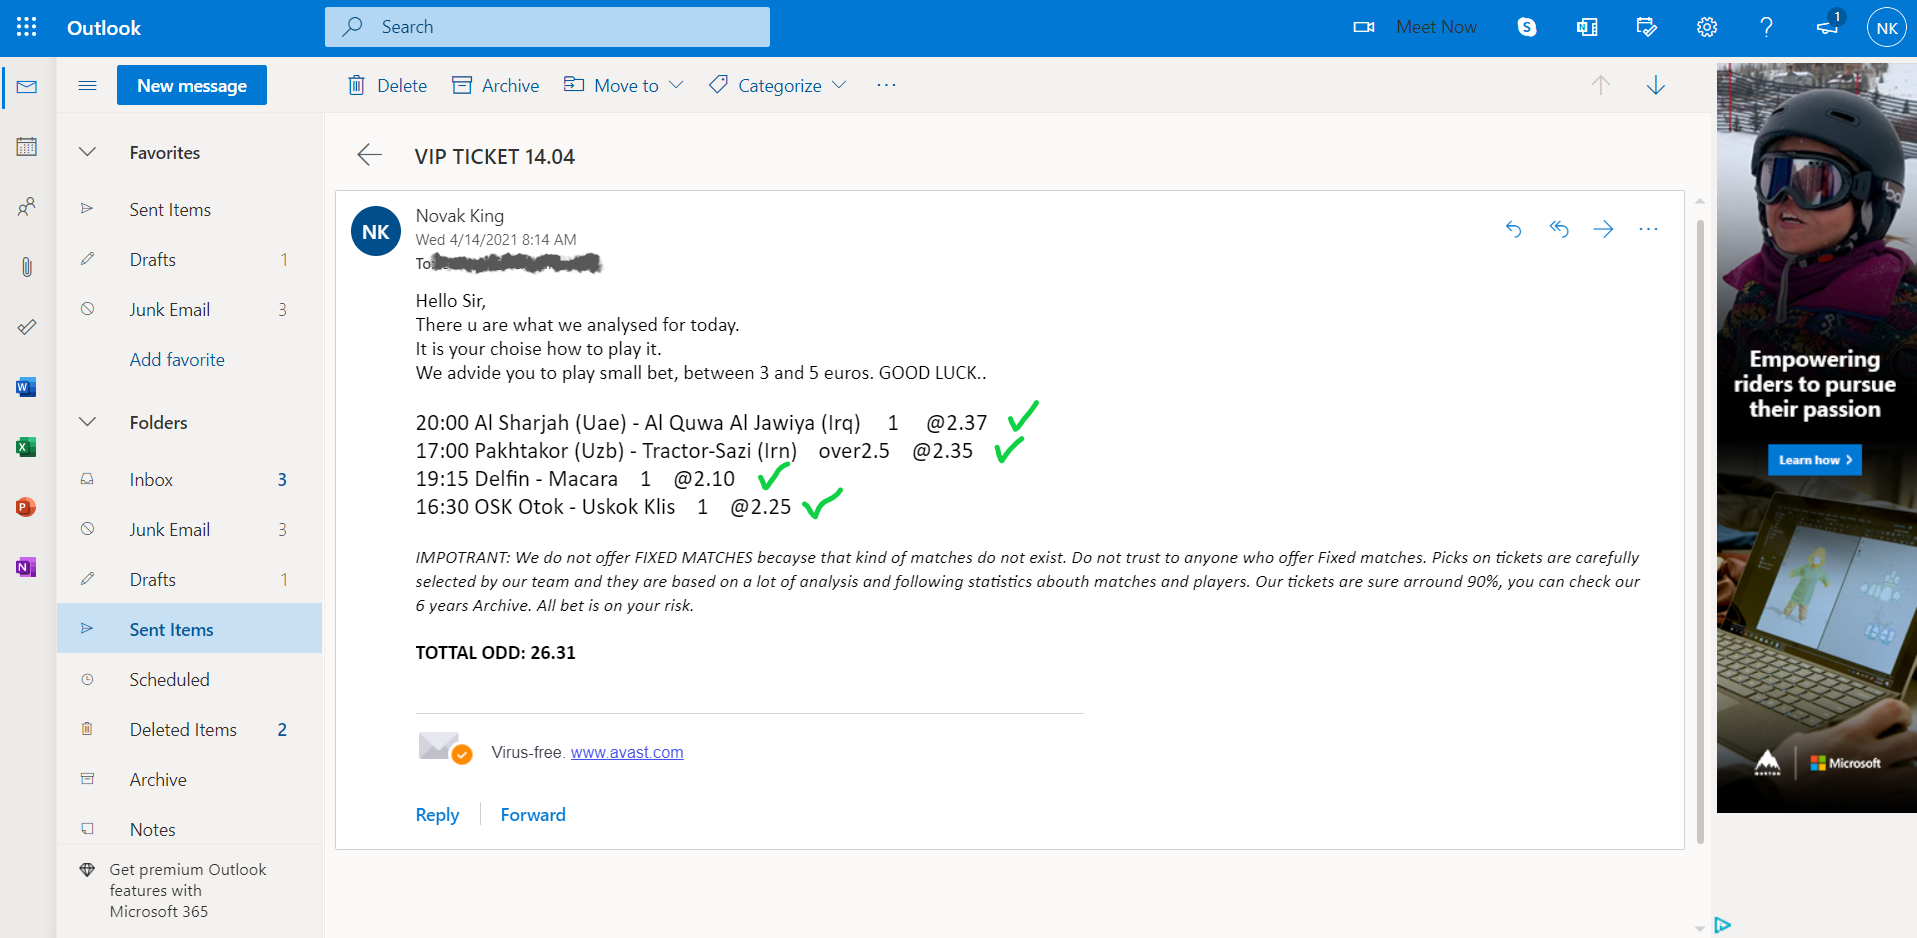Click the TOTTAL ODD: 26.31 text
Screen dimensions: 1917x938
point(495,652)
